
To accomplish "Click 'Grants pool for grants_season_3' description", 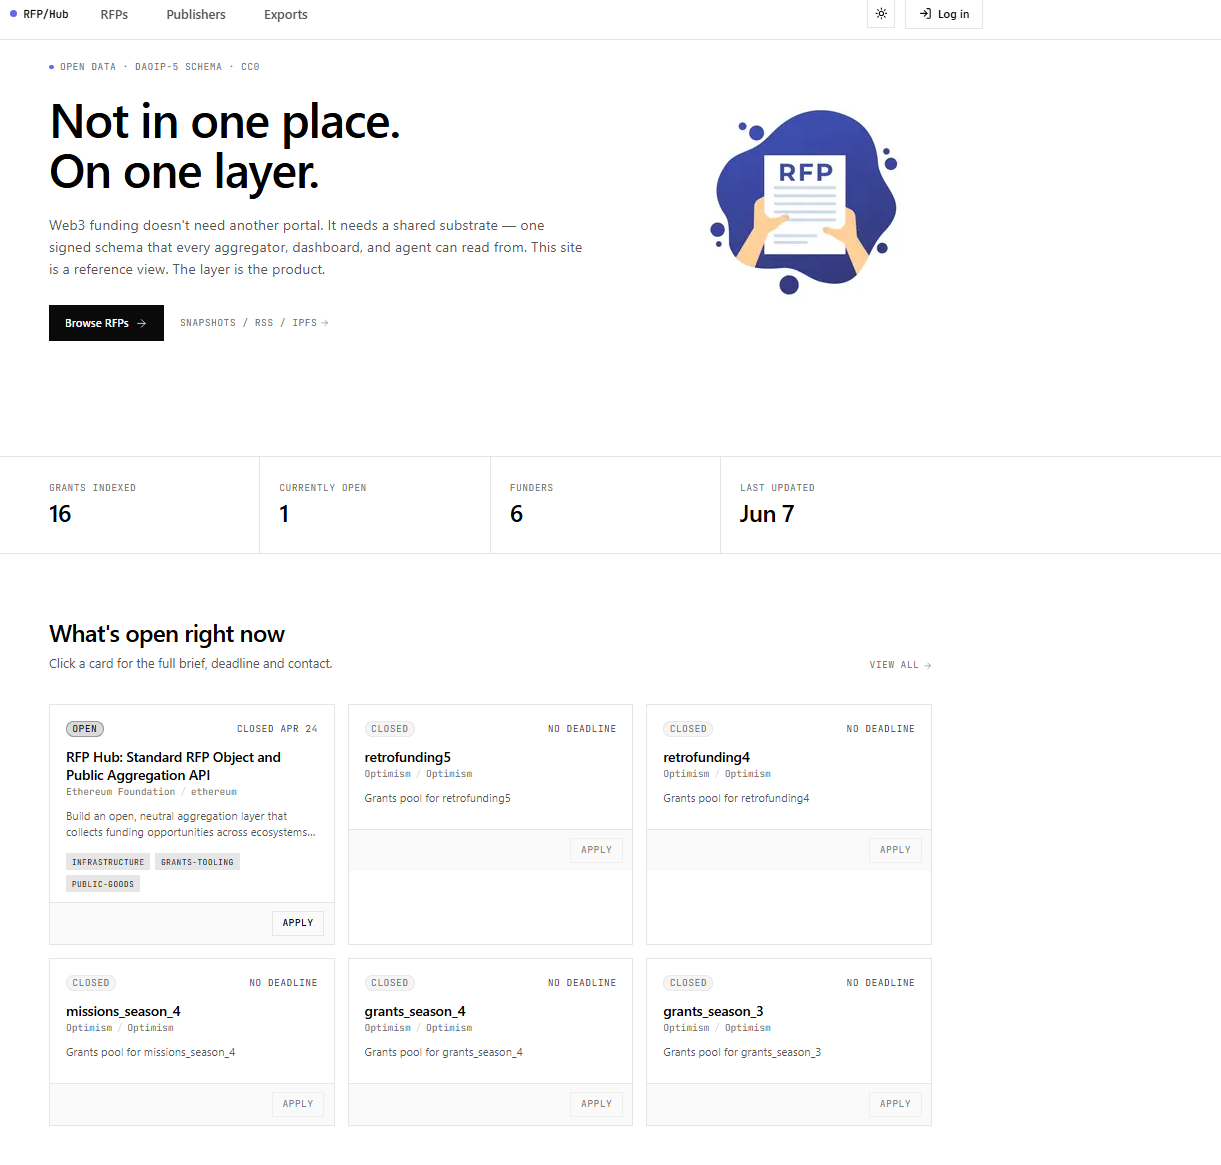I will (742, 1052).
